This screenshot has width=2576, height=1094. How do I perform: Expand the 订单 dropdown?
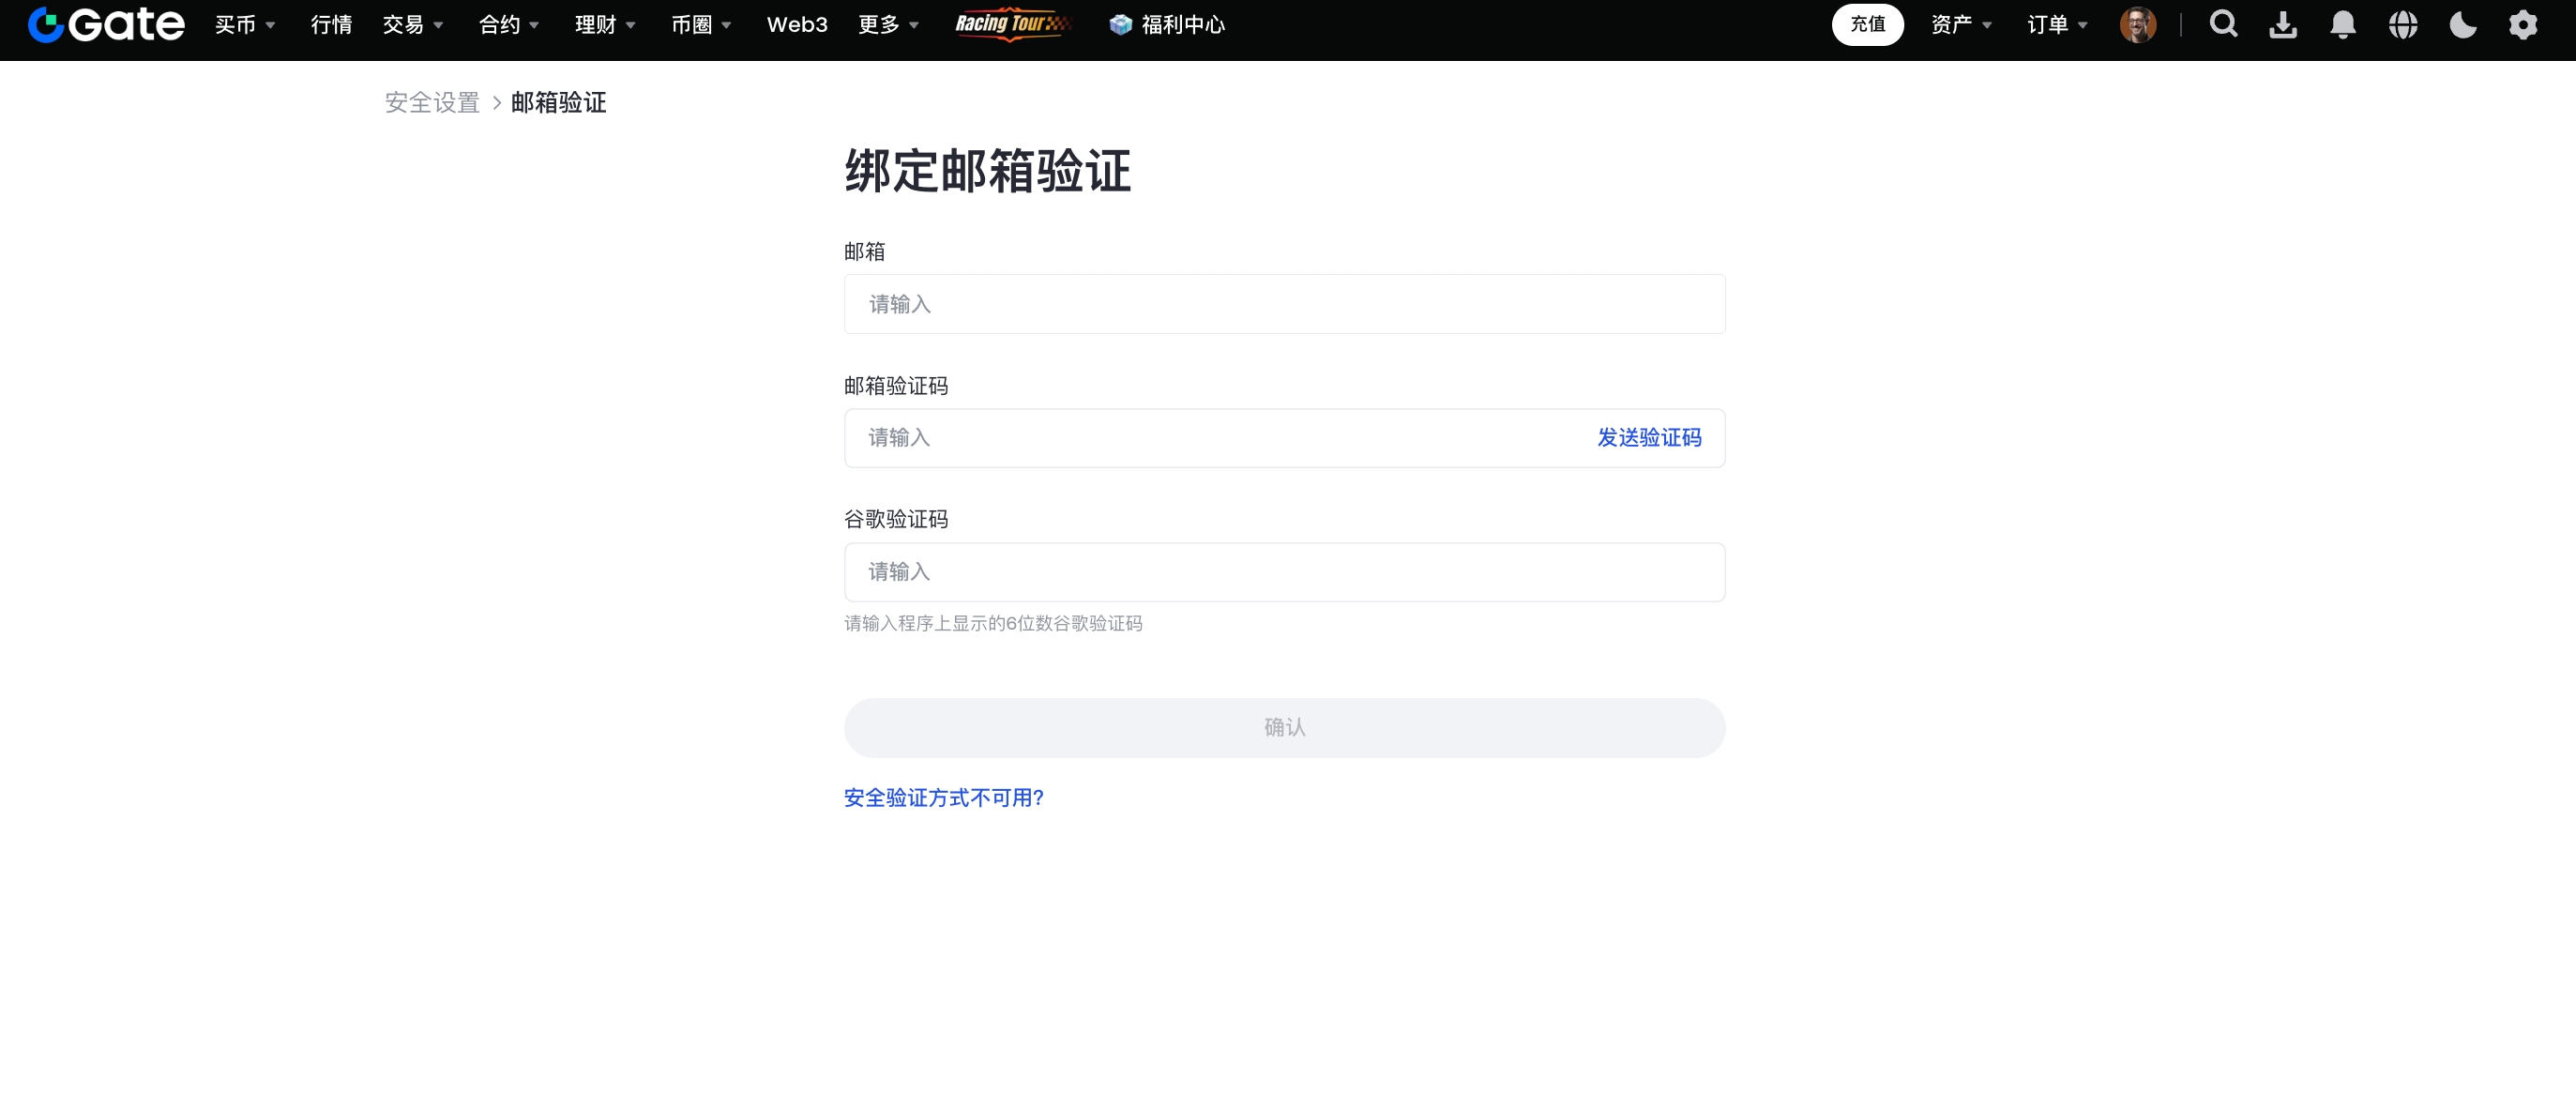(x=2057, y=24)
